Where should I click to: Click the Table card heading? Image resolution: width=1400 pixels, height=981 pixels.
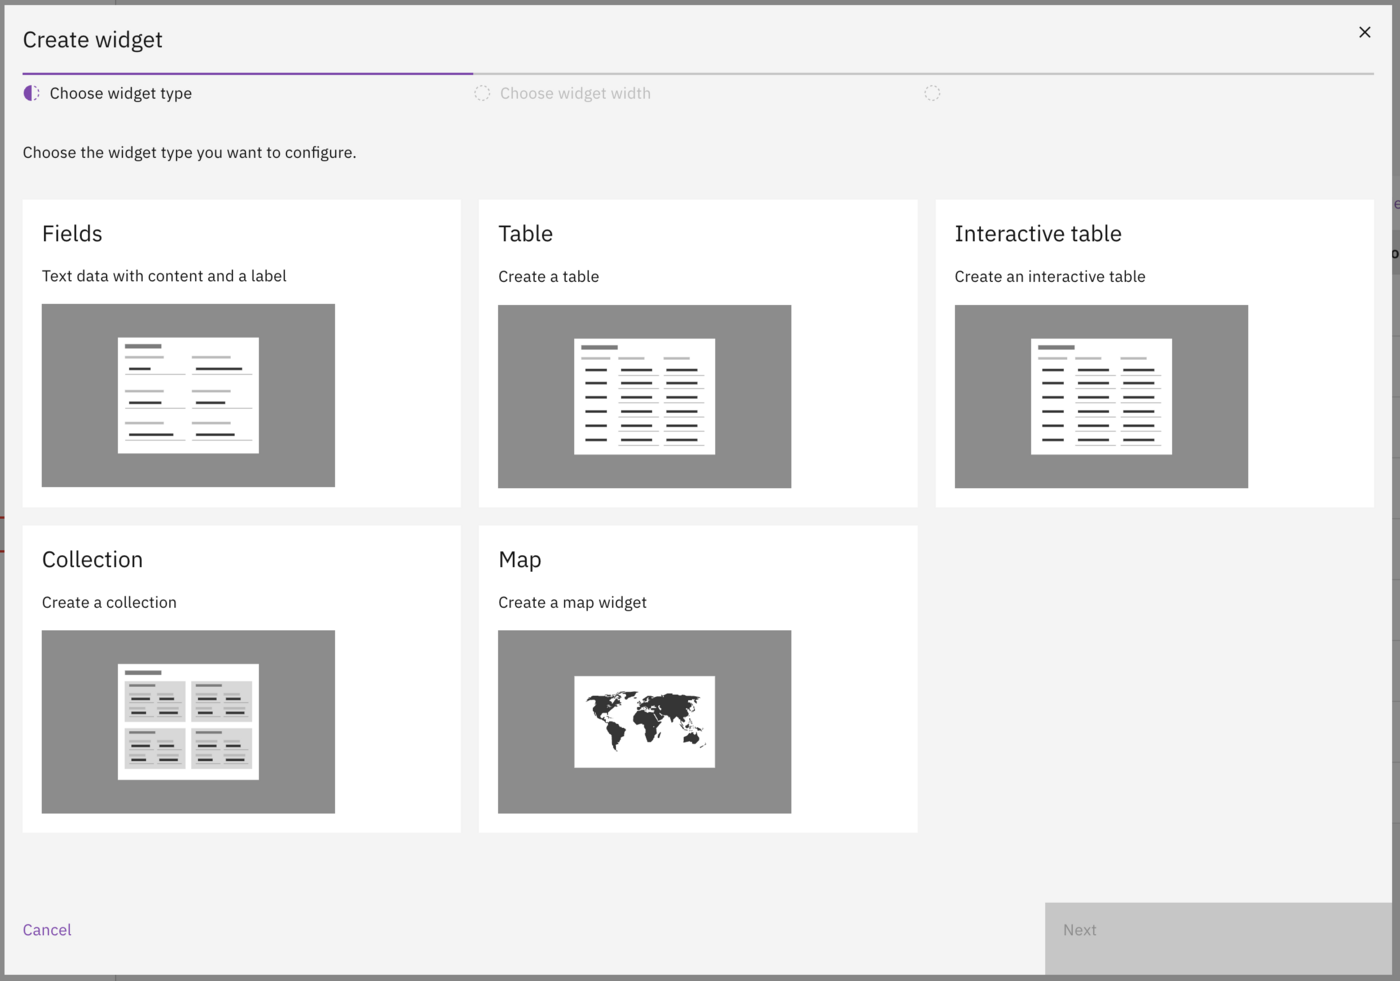click(525, 234)
